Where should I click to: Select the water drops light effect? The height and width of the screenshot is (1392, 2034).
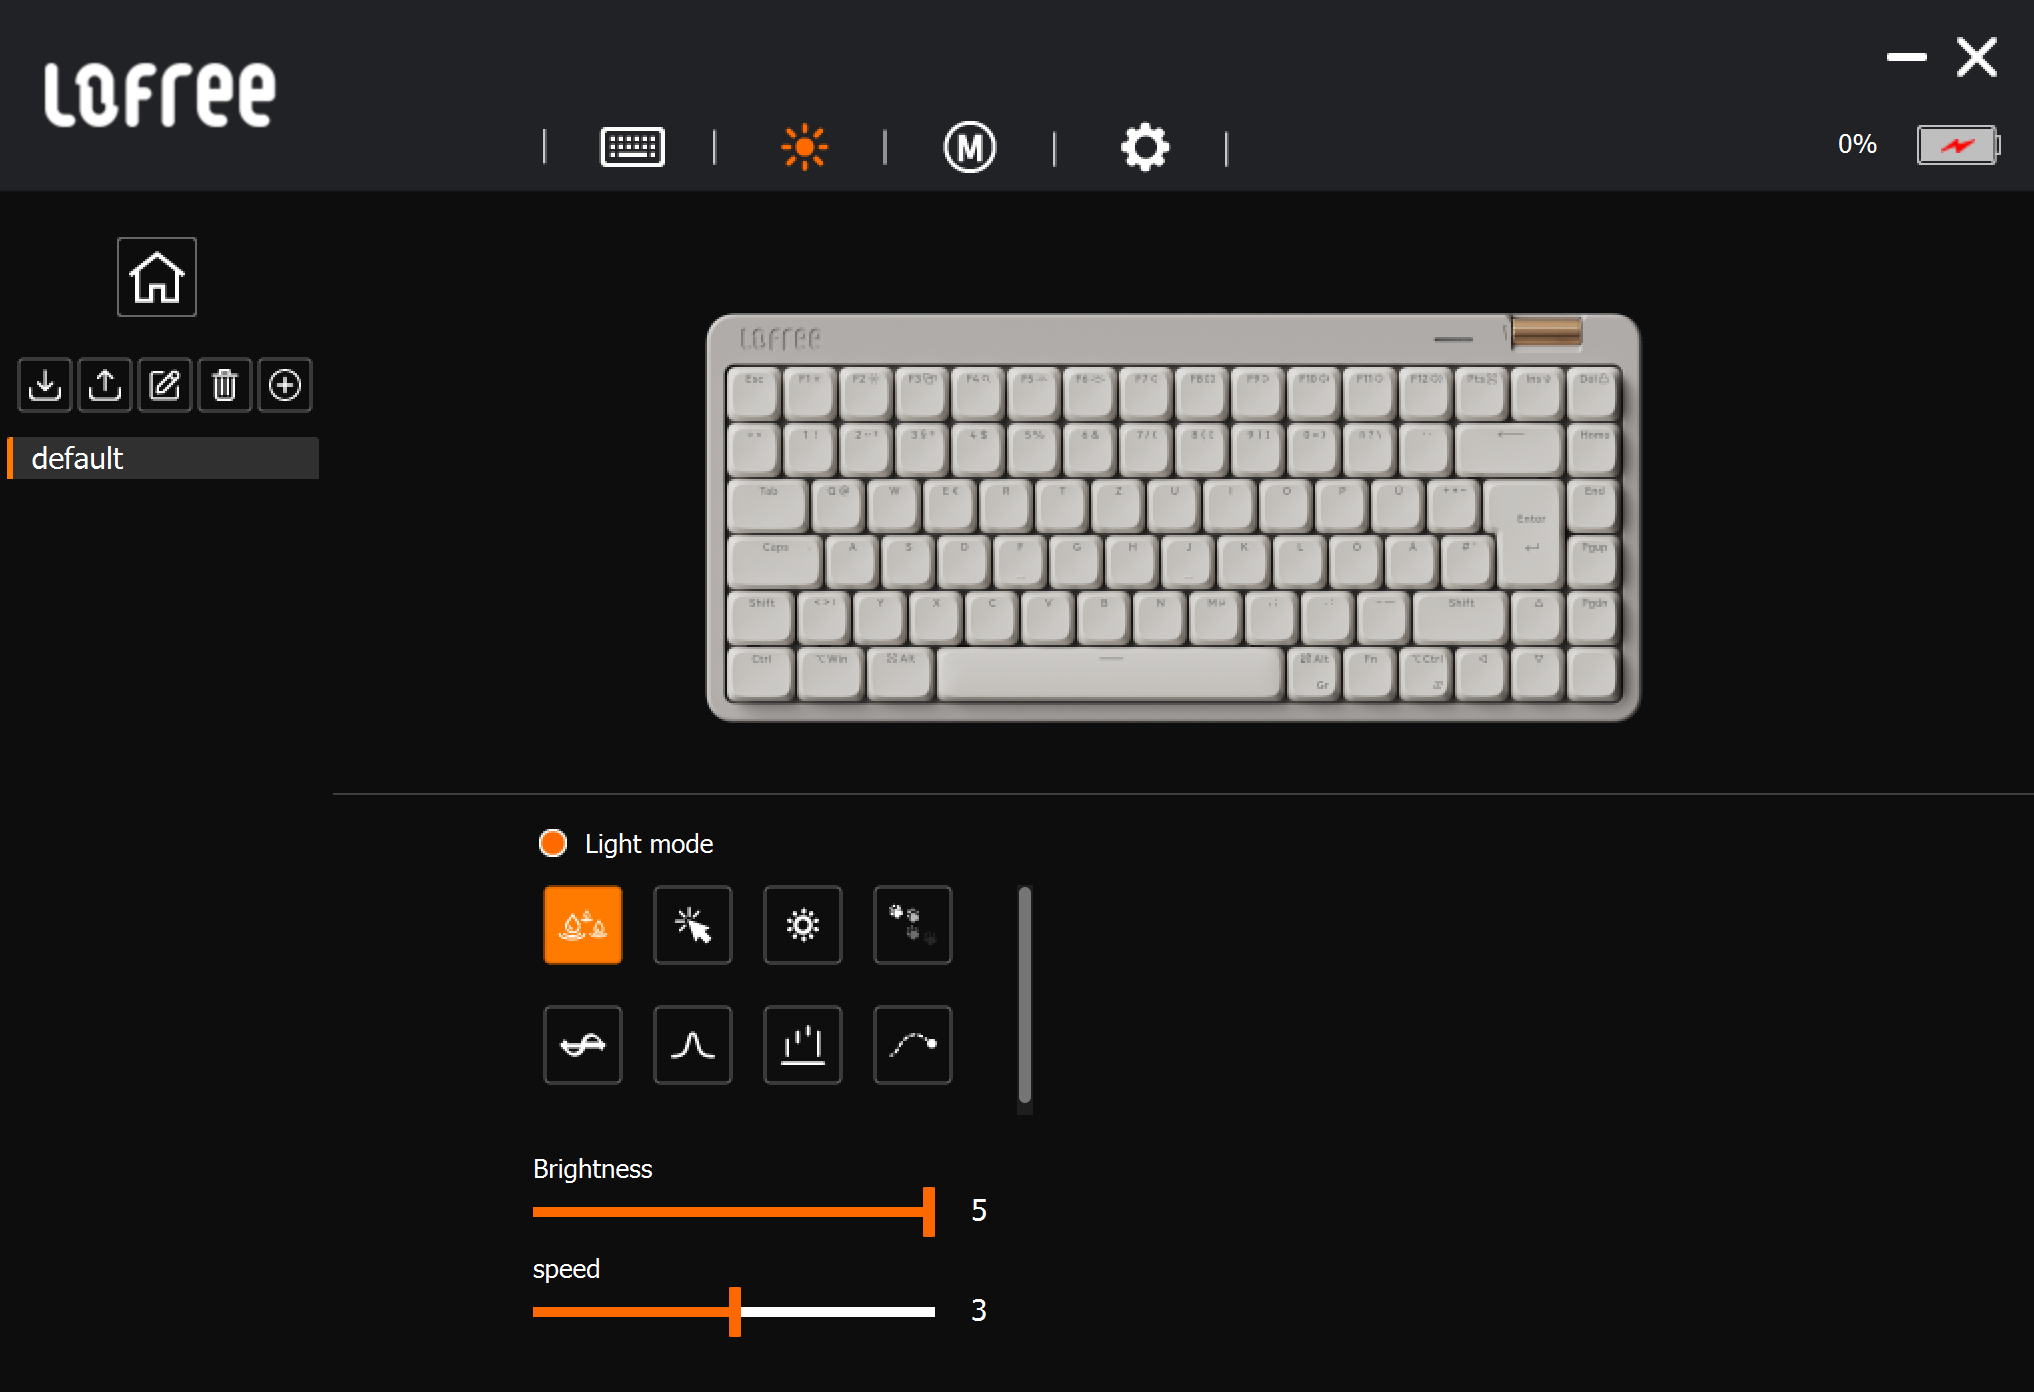[583, 925]
